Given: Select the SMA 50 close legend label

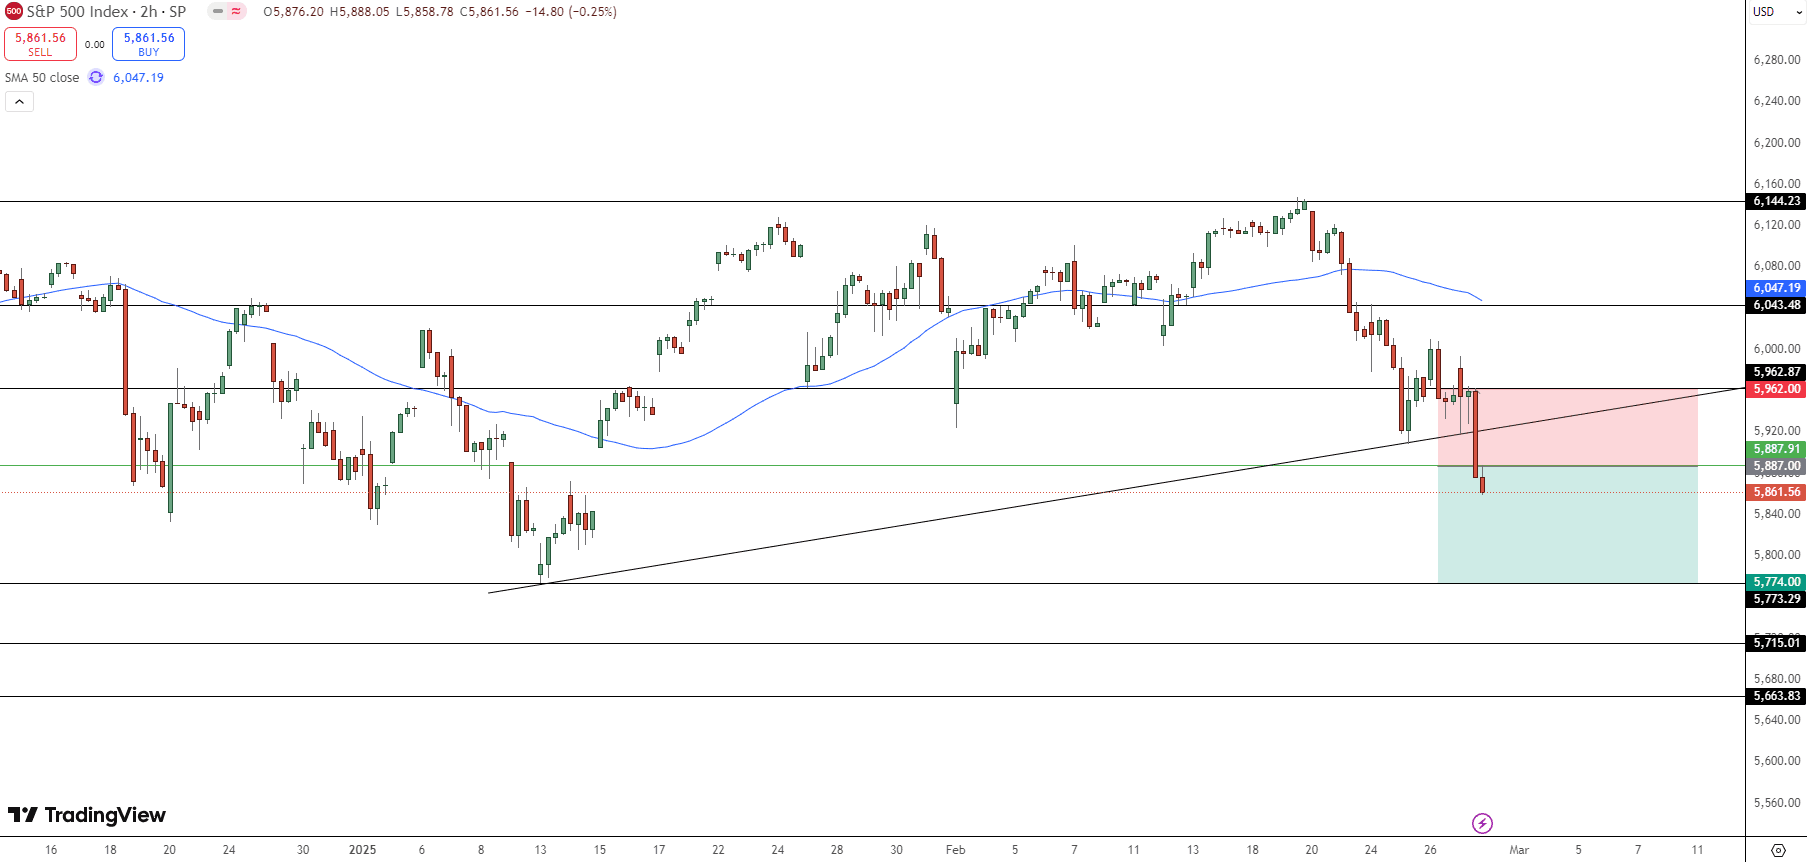Looking at the screenshot, I should coord(42,77).
